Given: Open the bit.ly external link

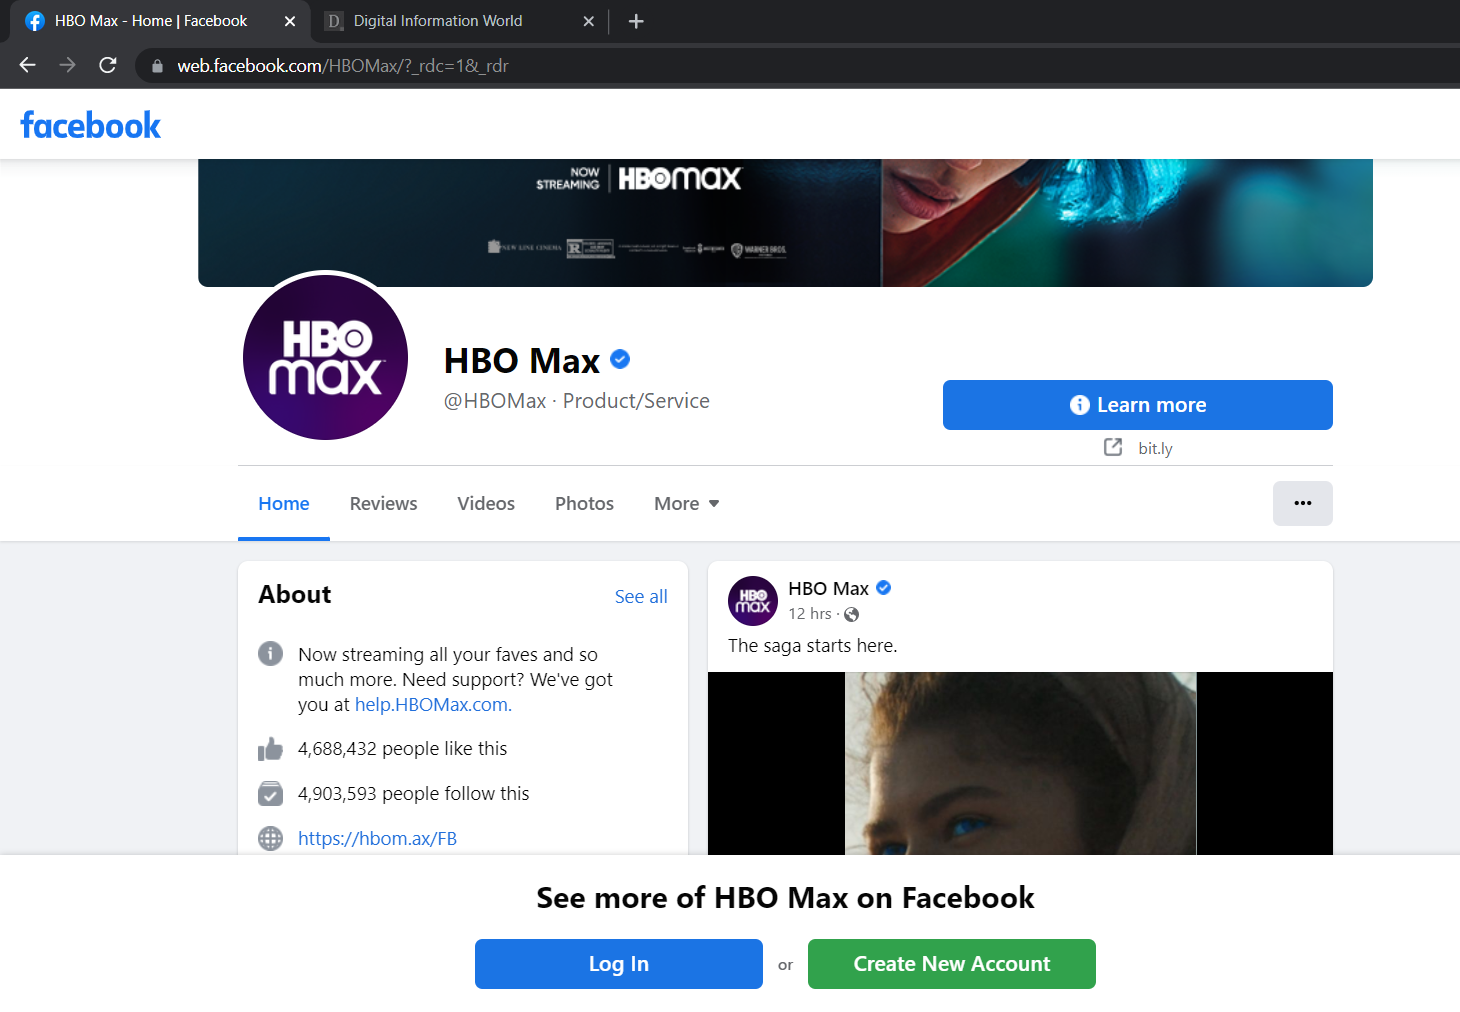Looking at the screenshot, I should point(1155,448).
